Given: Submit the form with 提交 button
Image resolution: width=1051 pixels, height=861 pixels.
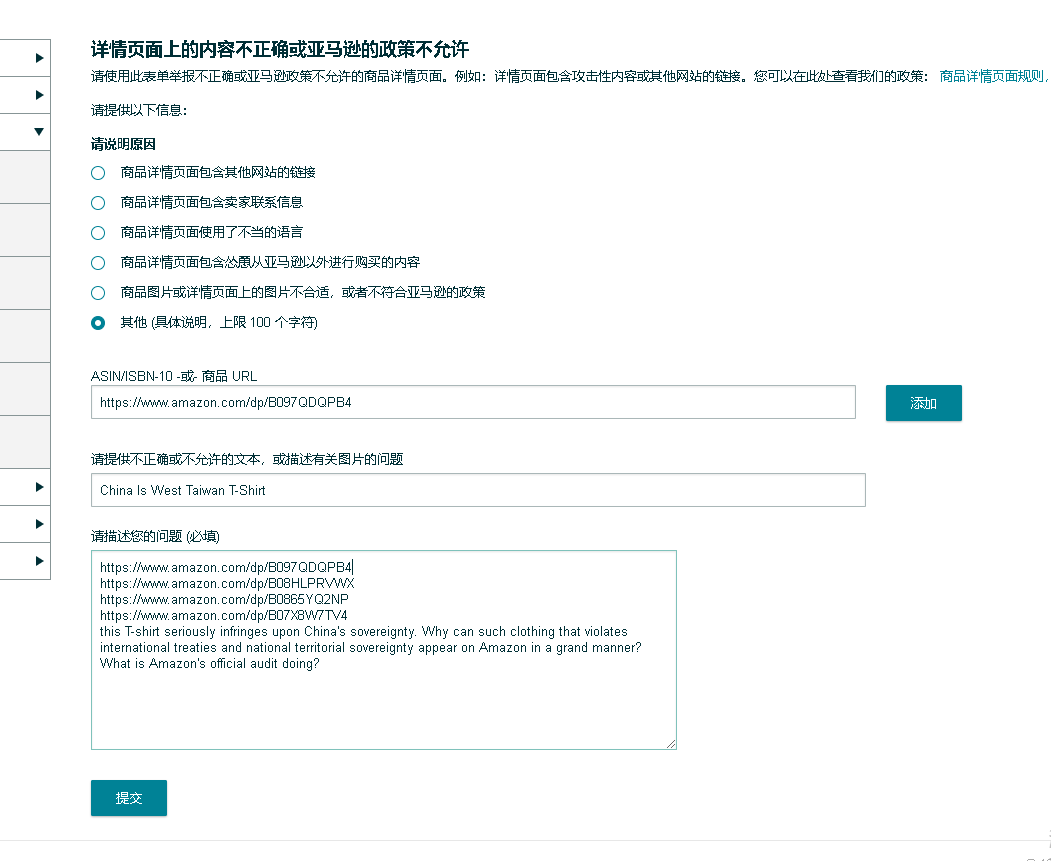Looking at the screenshot, I should tap(129, 797).
